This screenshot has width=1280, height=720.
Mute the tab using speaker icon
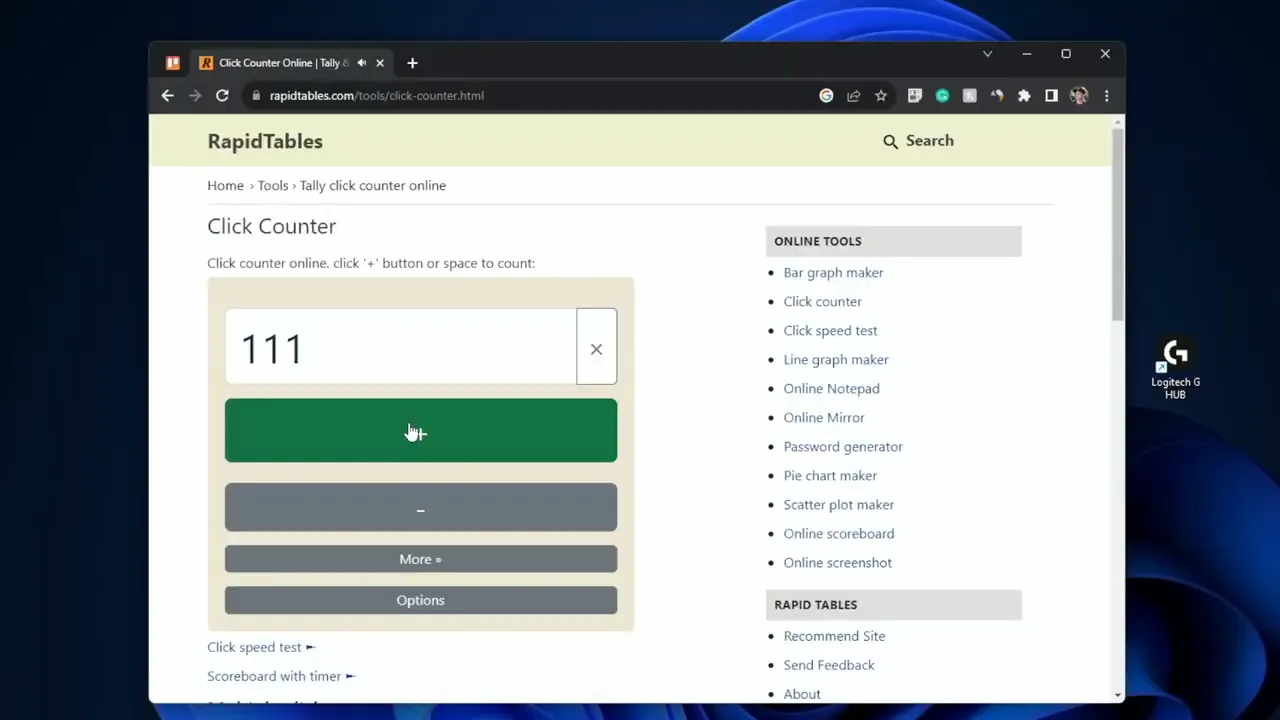(361, 63)
